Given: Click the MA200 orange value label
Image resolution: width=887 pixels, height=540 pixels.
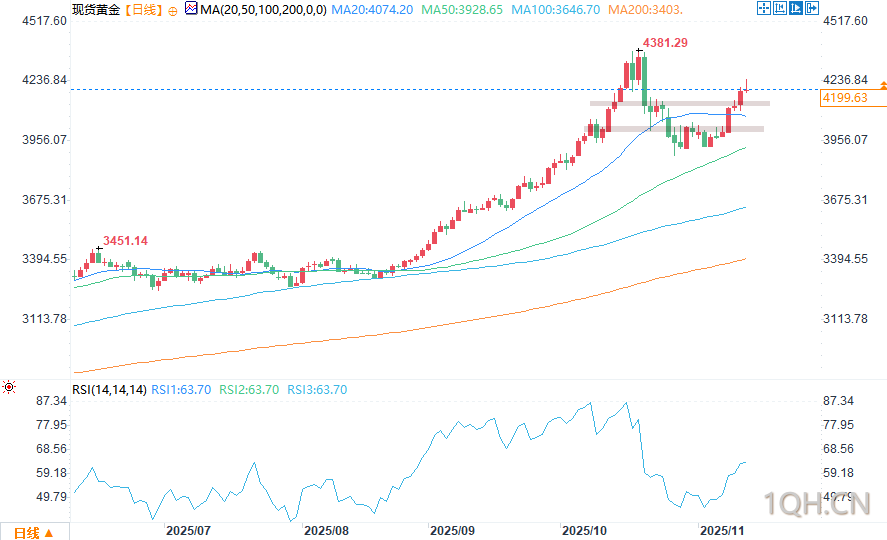Looking at the screenshot, I should (x=645, y=10).
